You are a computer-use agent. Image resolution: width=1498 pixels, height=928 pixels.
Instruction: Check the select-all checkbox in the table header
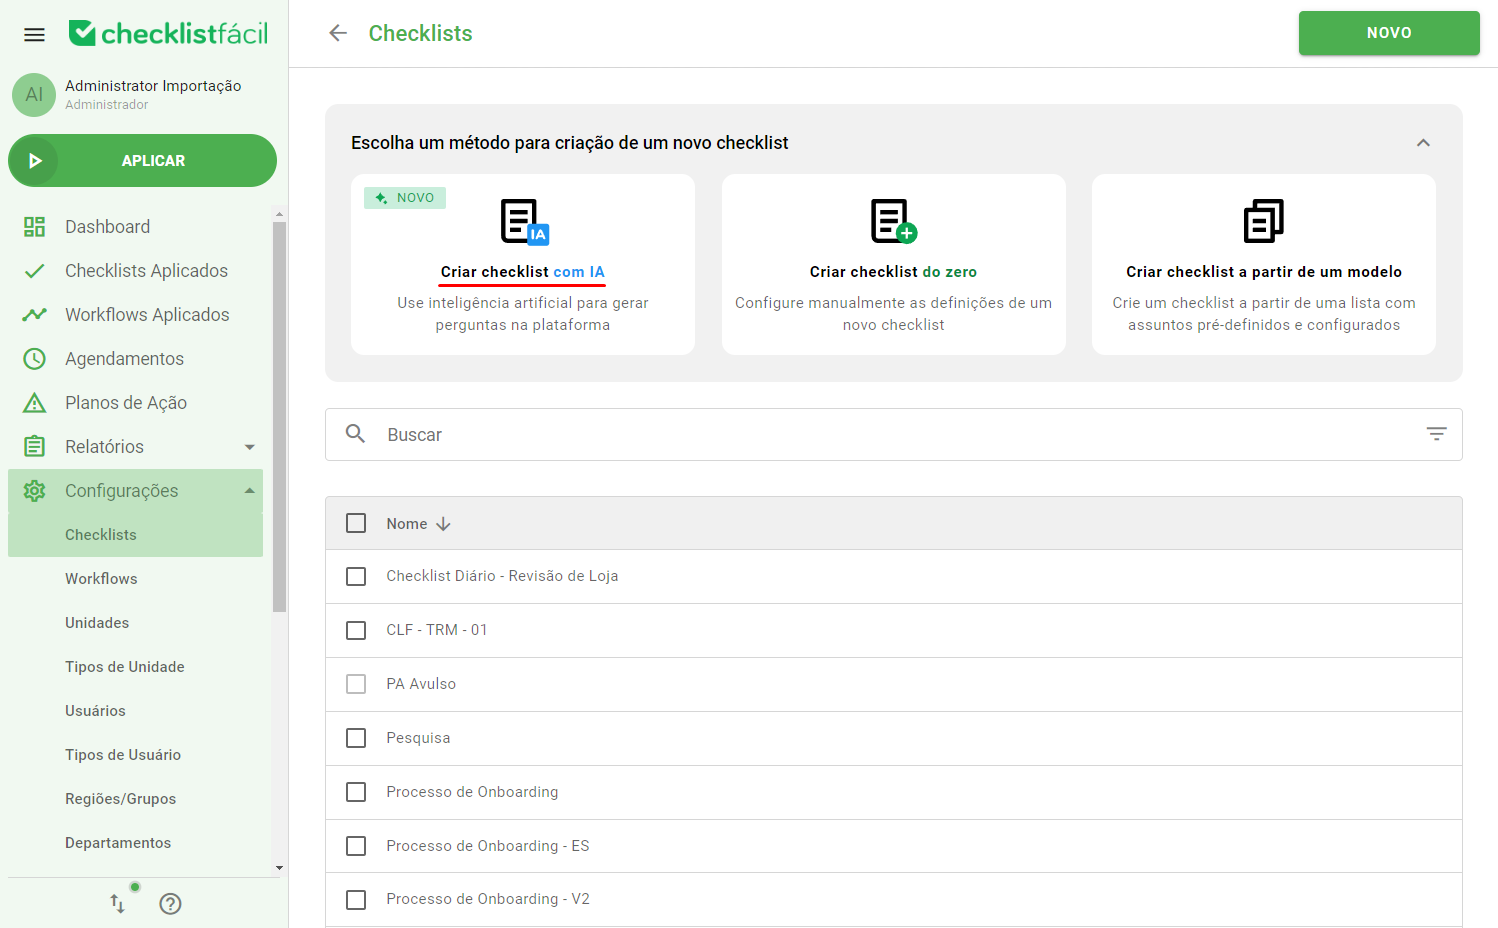tap(356, 523)
